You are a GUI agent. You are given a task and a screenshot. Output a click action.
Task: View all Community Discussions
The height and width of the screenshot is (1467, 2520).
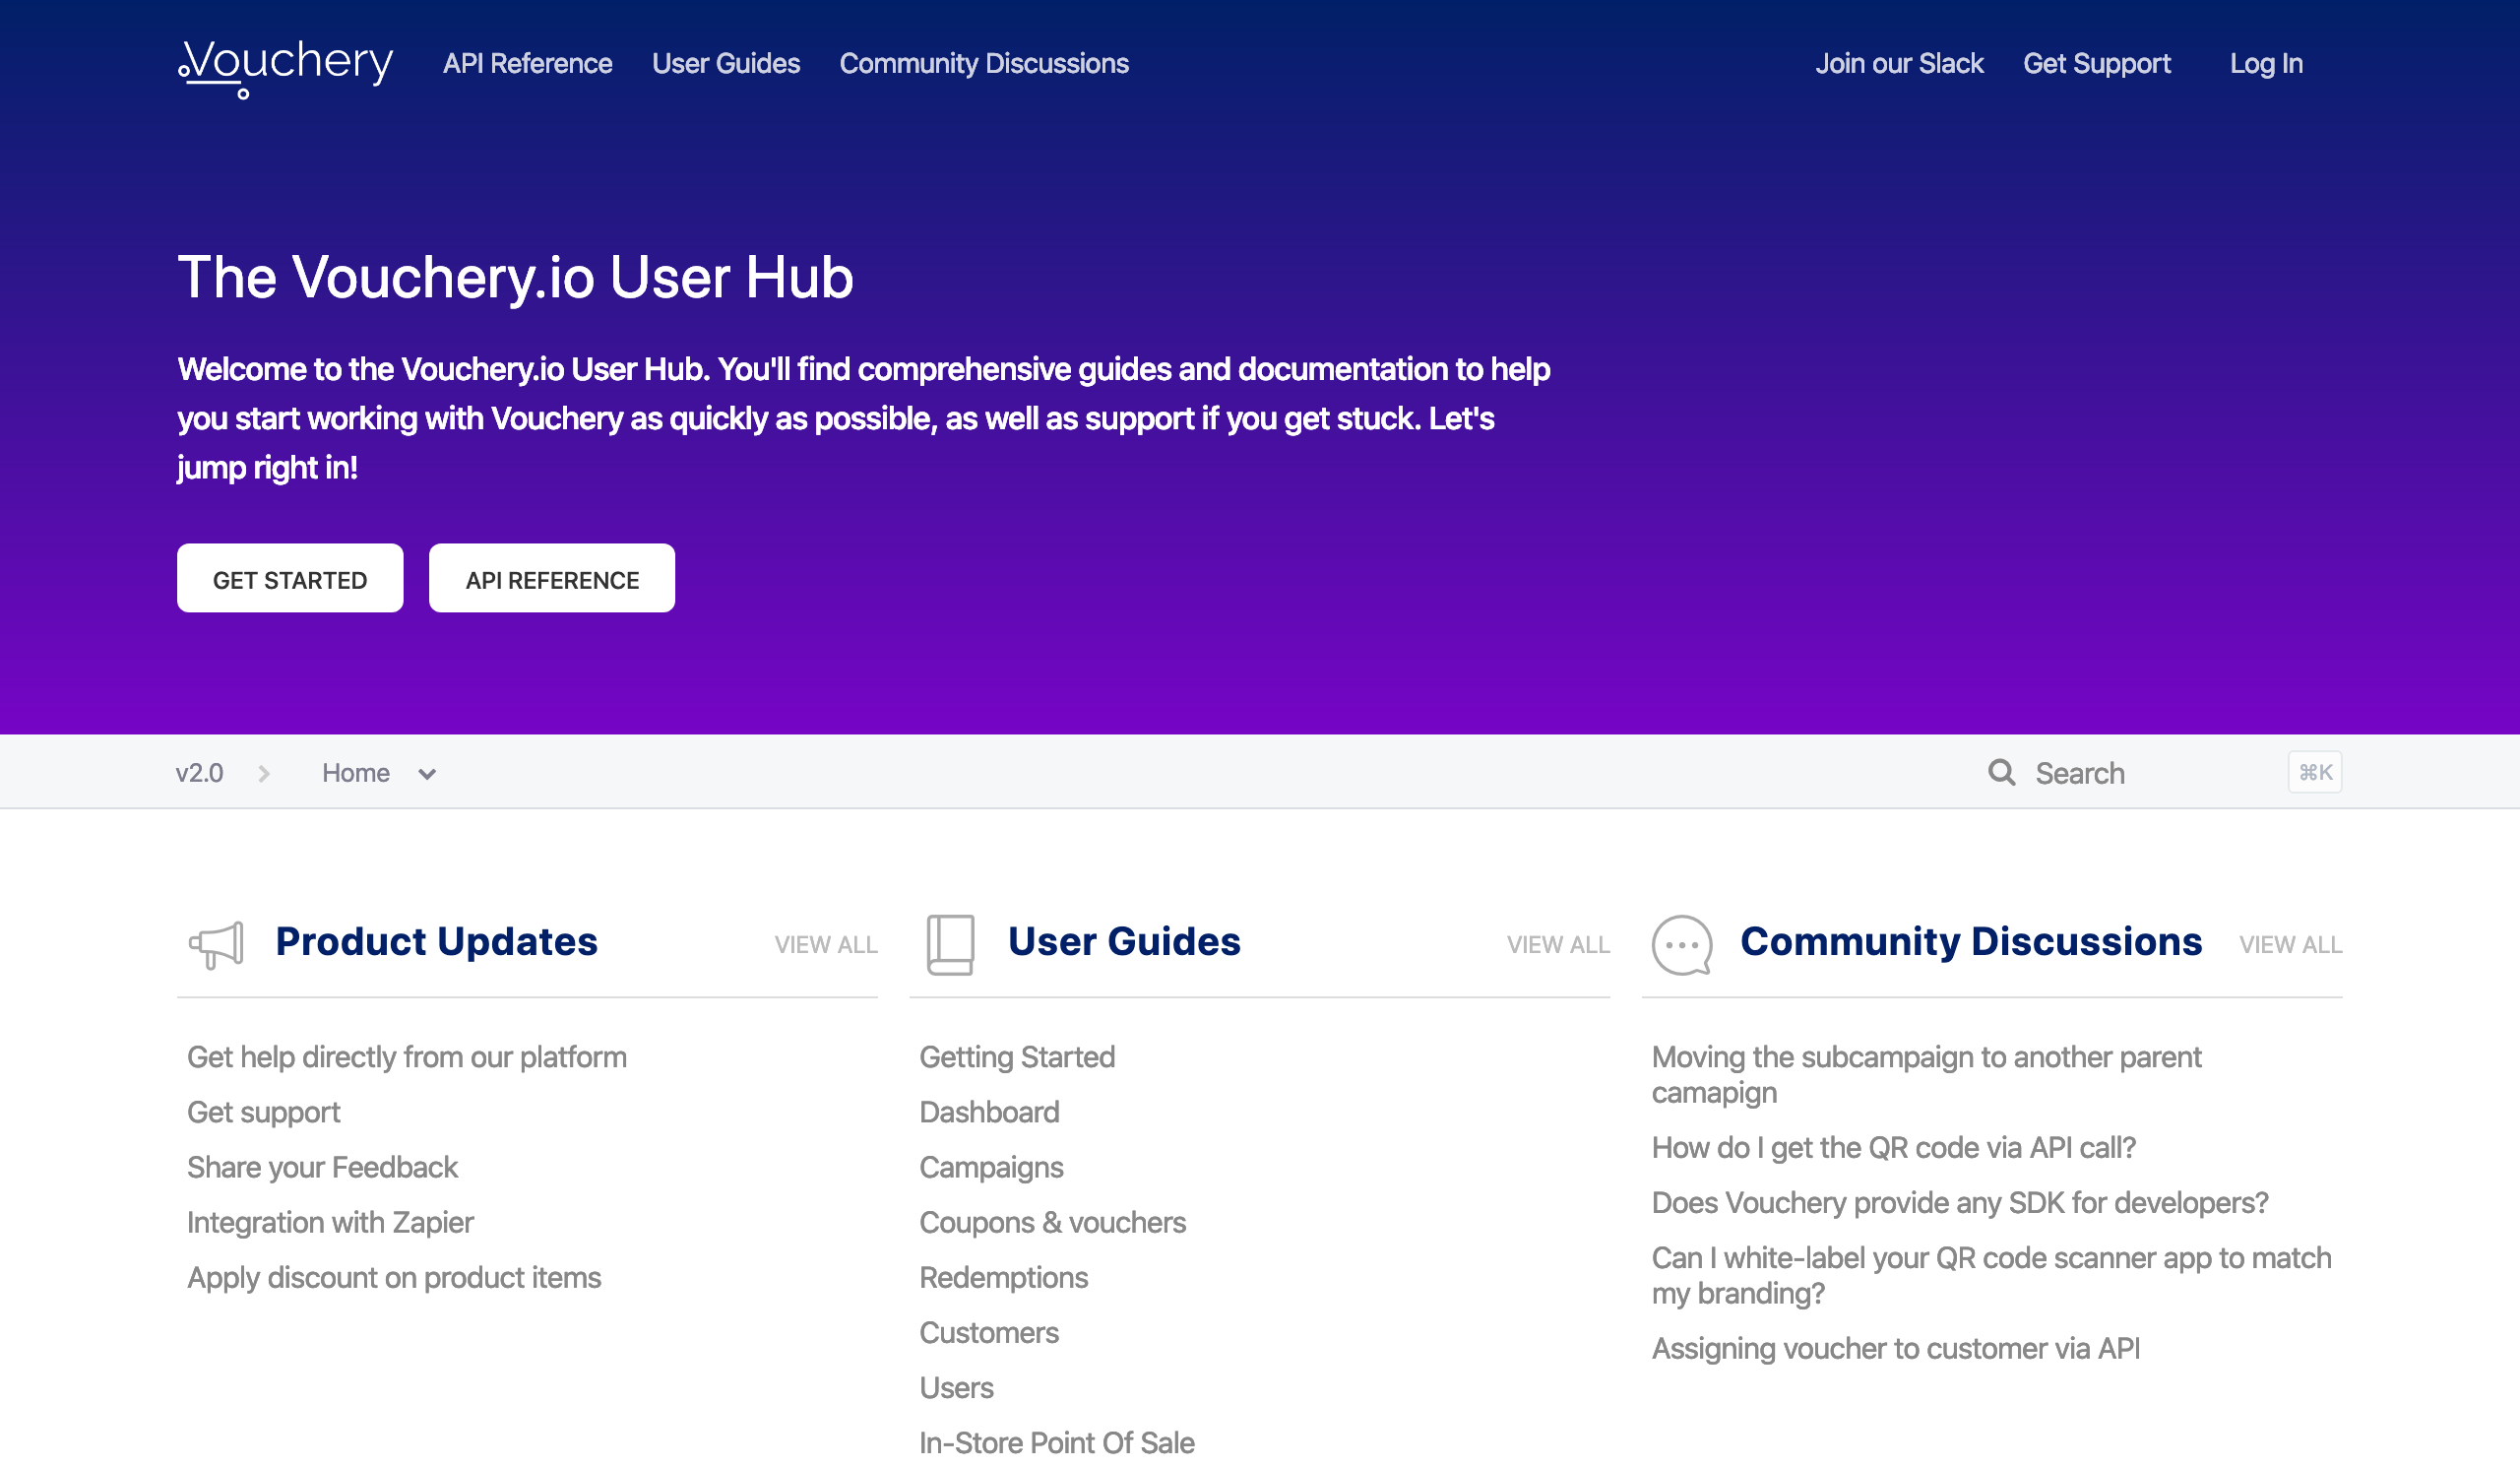click(x=2290, y=945)
